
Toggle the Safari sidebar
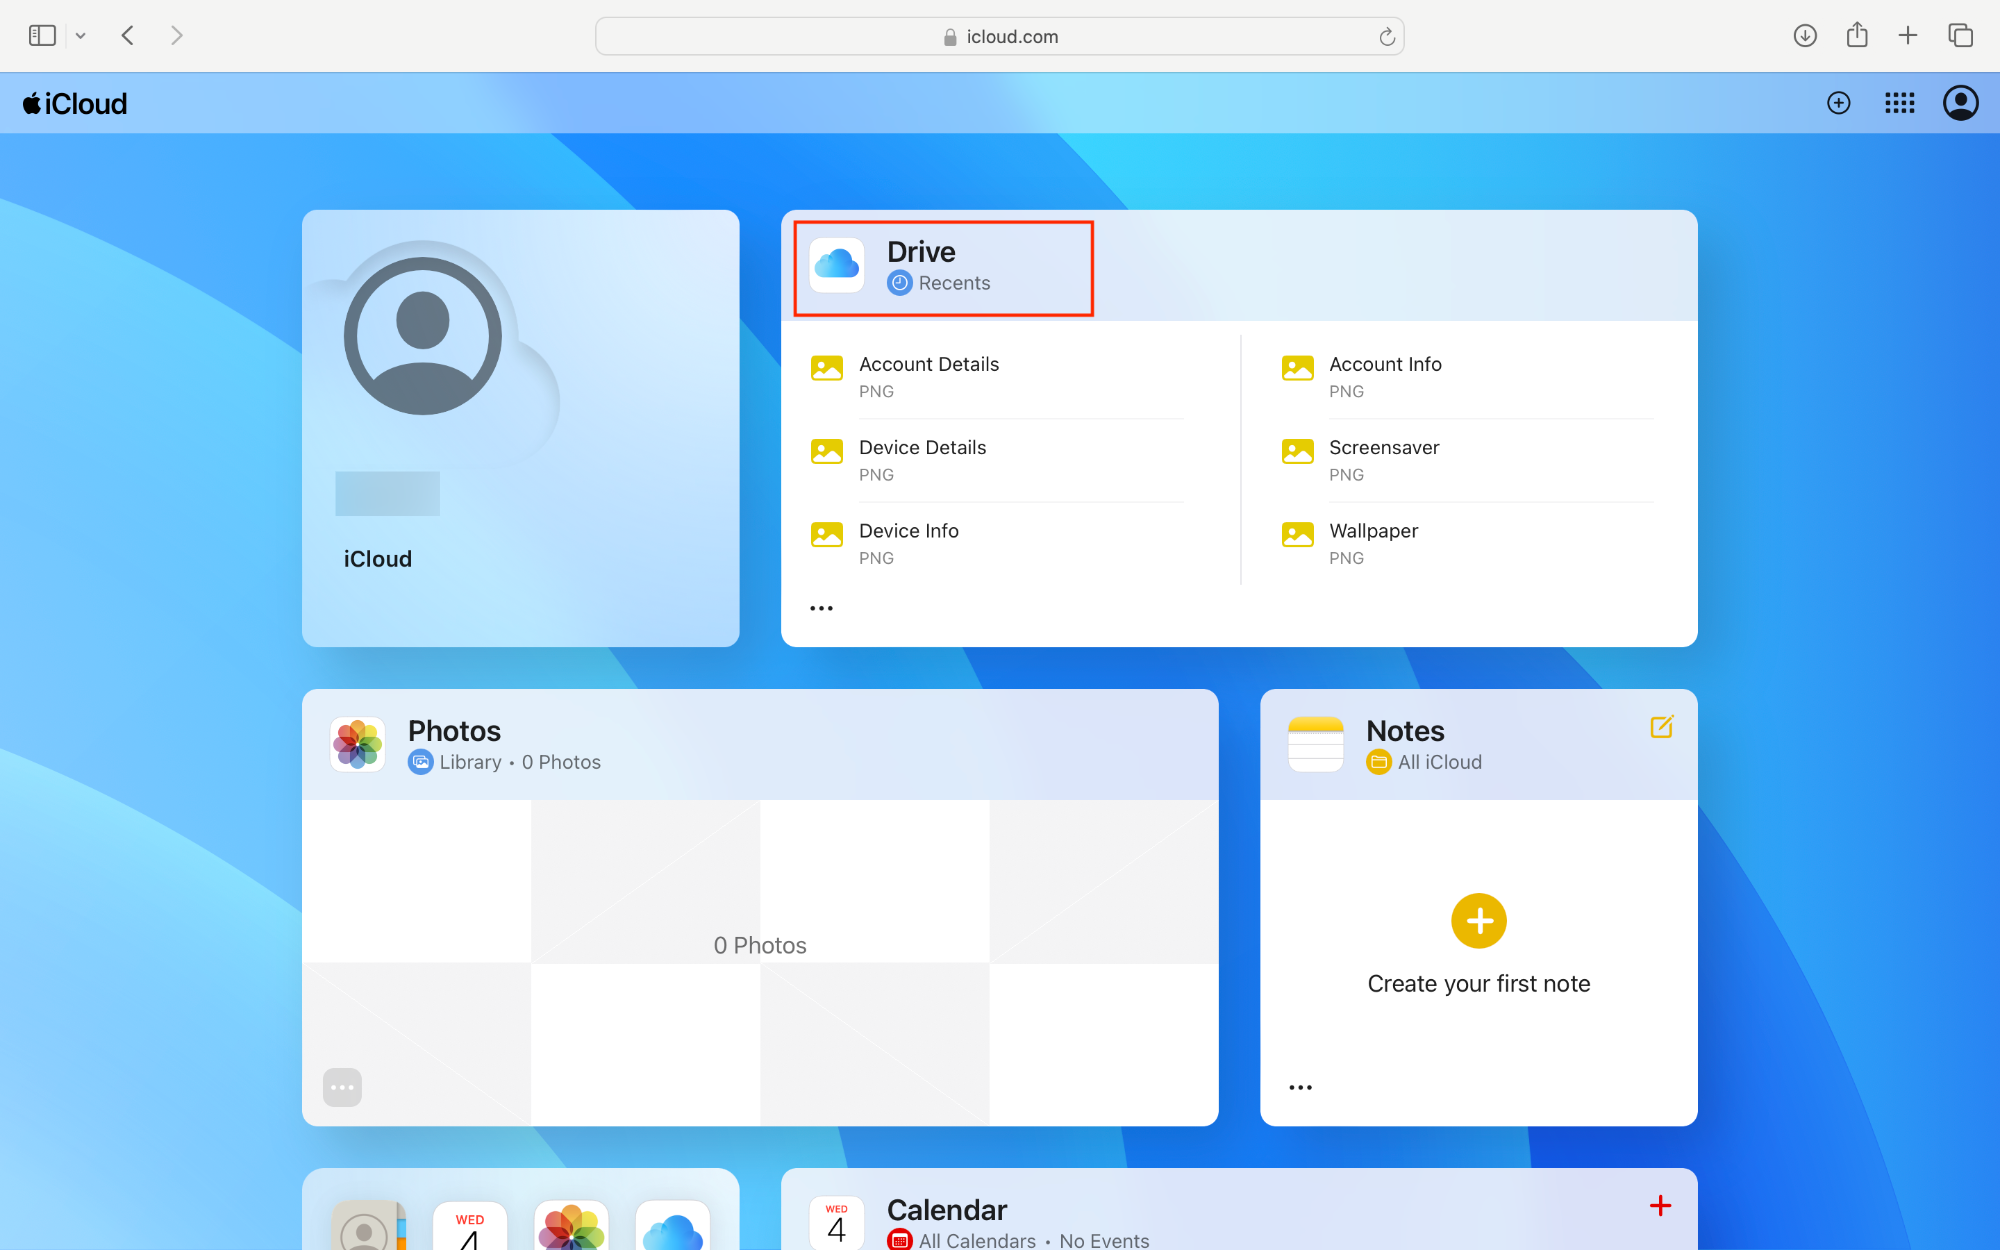coord(42,36)
